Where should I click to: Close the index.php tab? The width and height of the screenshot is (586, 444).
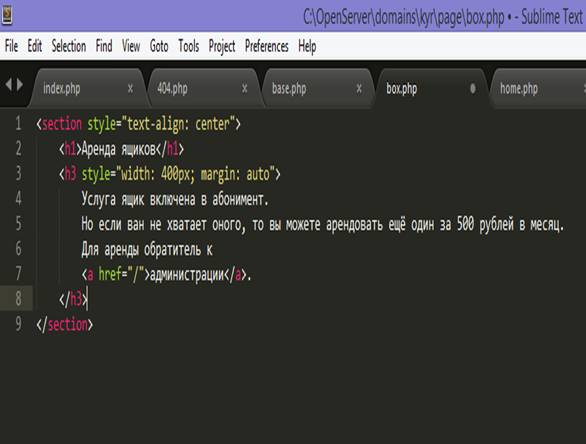click(x=130, y=89)
